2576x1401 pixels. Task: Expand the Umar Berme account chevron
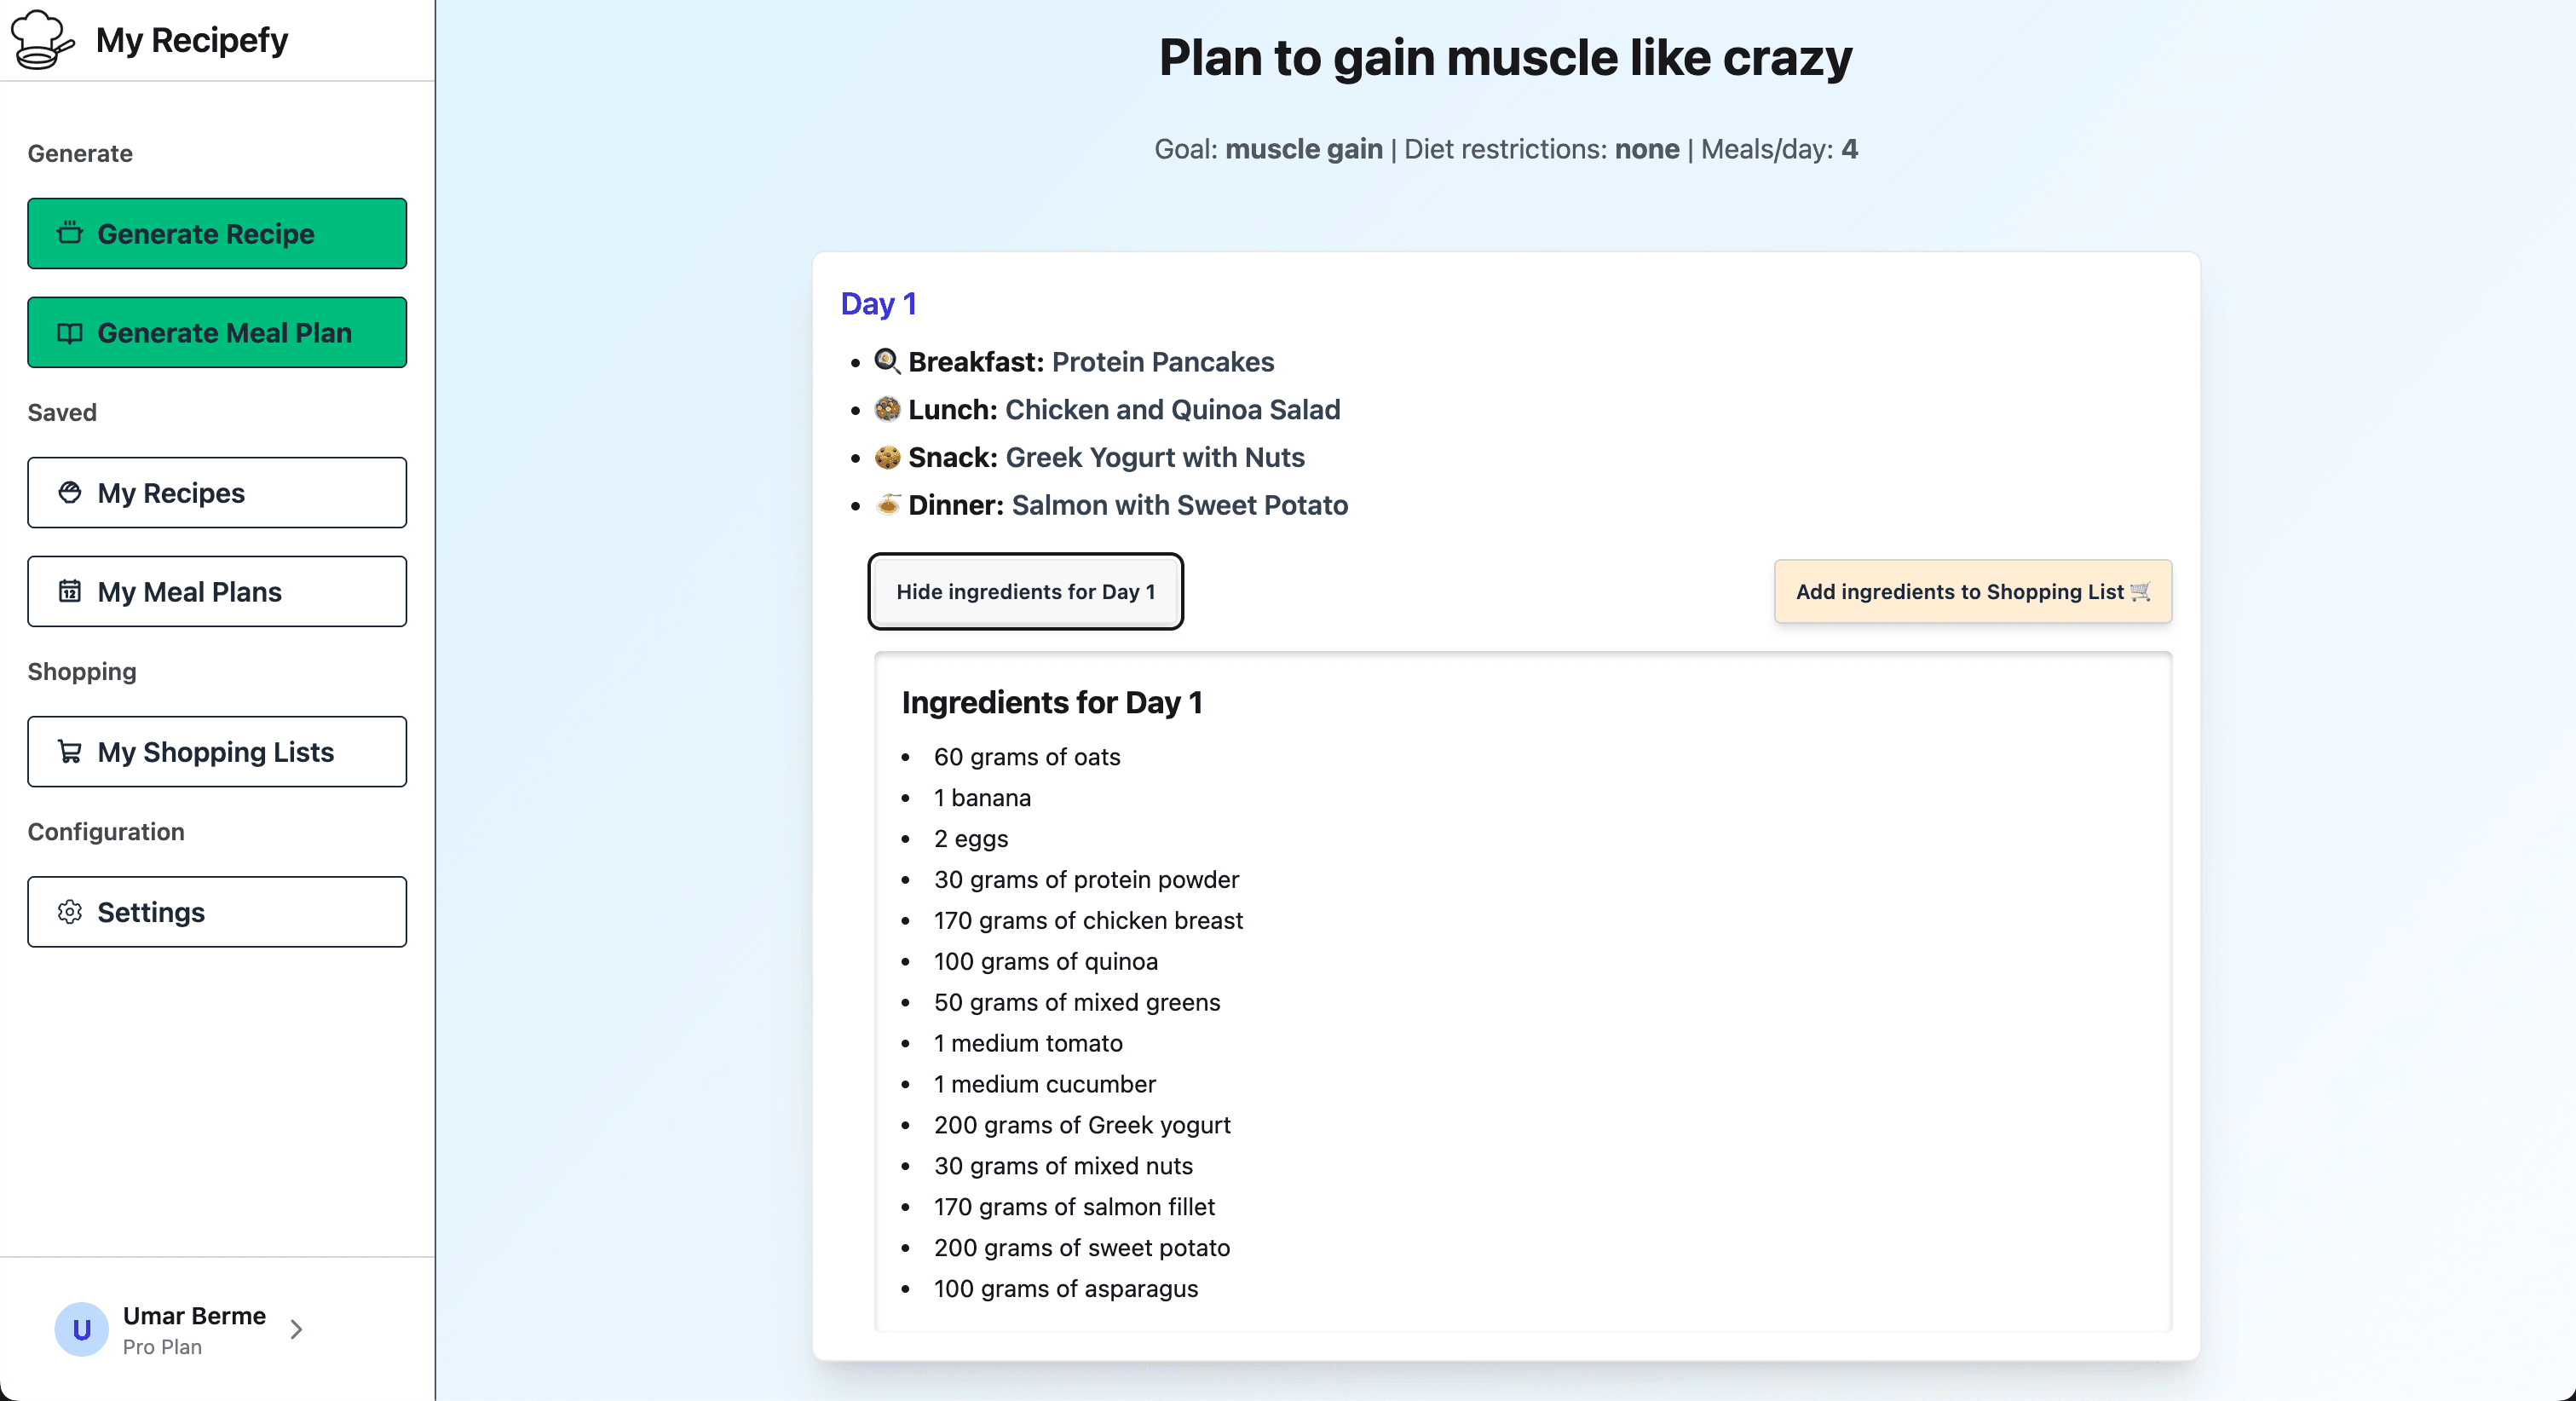pos(296,1329)
